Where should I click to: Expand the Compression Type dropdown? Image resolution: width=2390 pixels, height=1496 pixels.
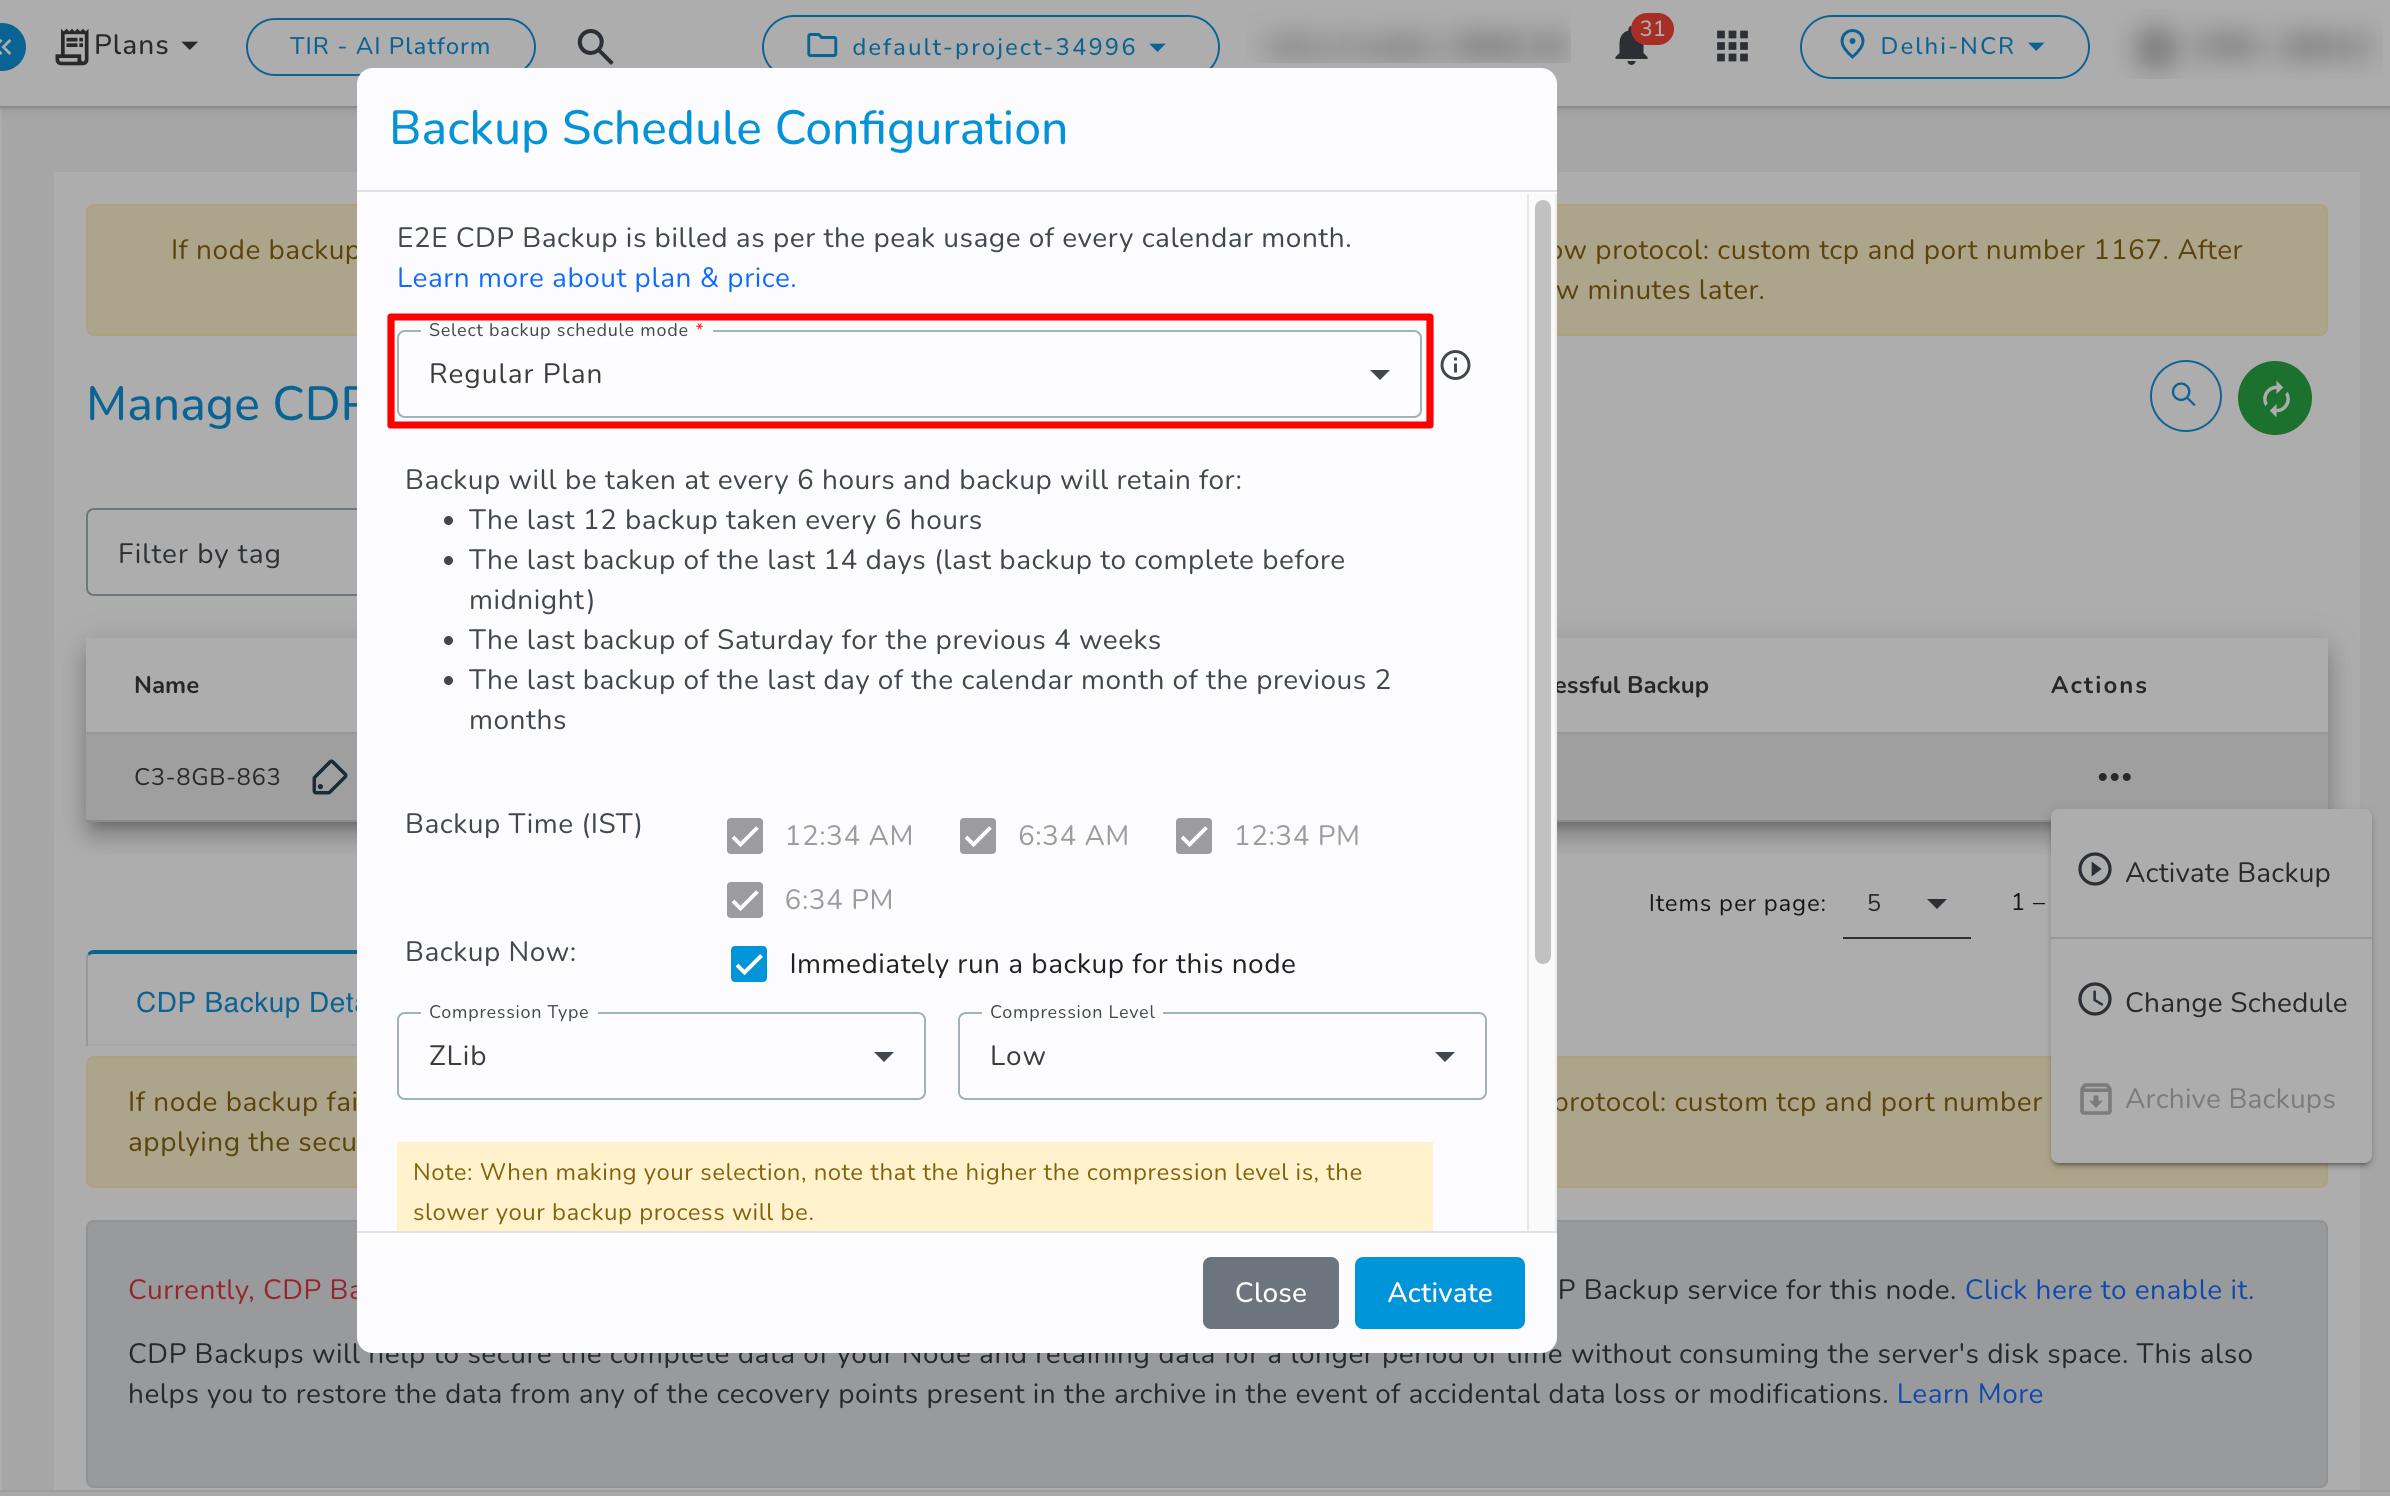point(661,1056)
